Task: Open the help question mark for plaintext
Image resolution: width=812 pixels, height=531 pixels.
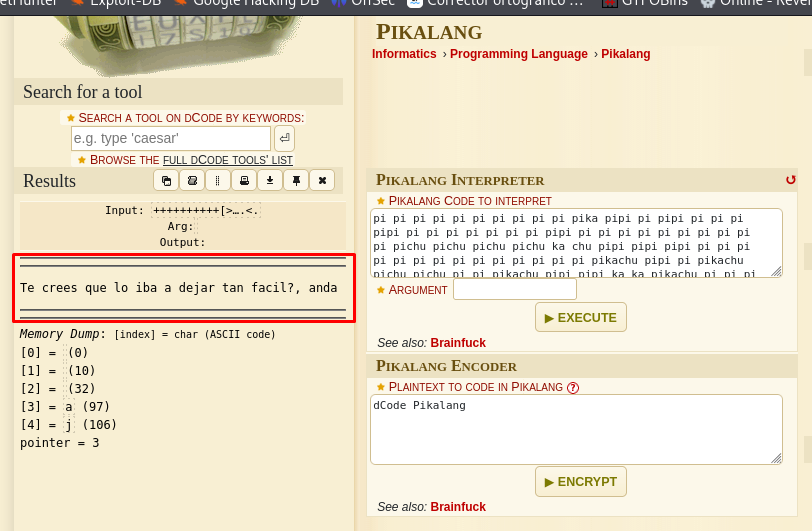Action: point(573,388)
